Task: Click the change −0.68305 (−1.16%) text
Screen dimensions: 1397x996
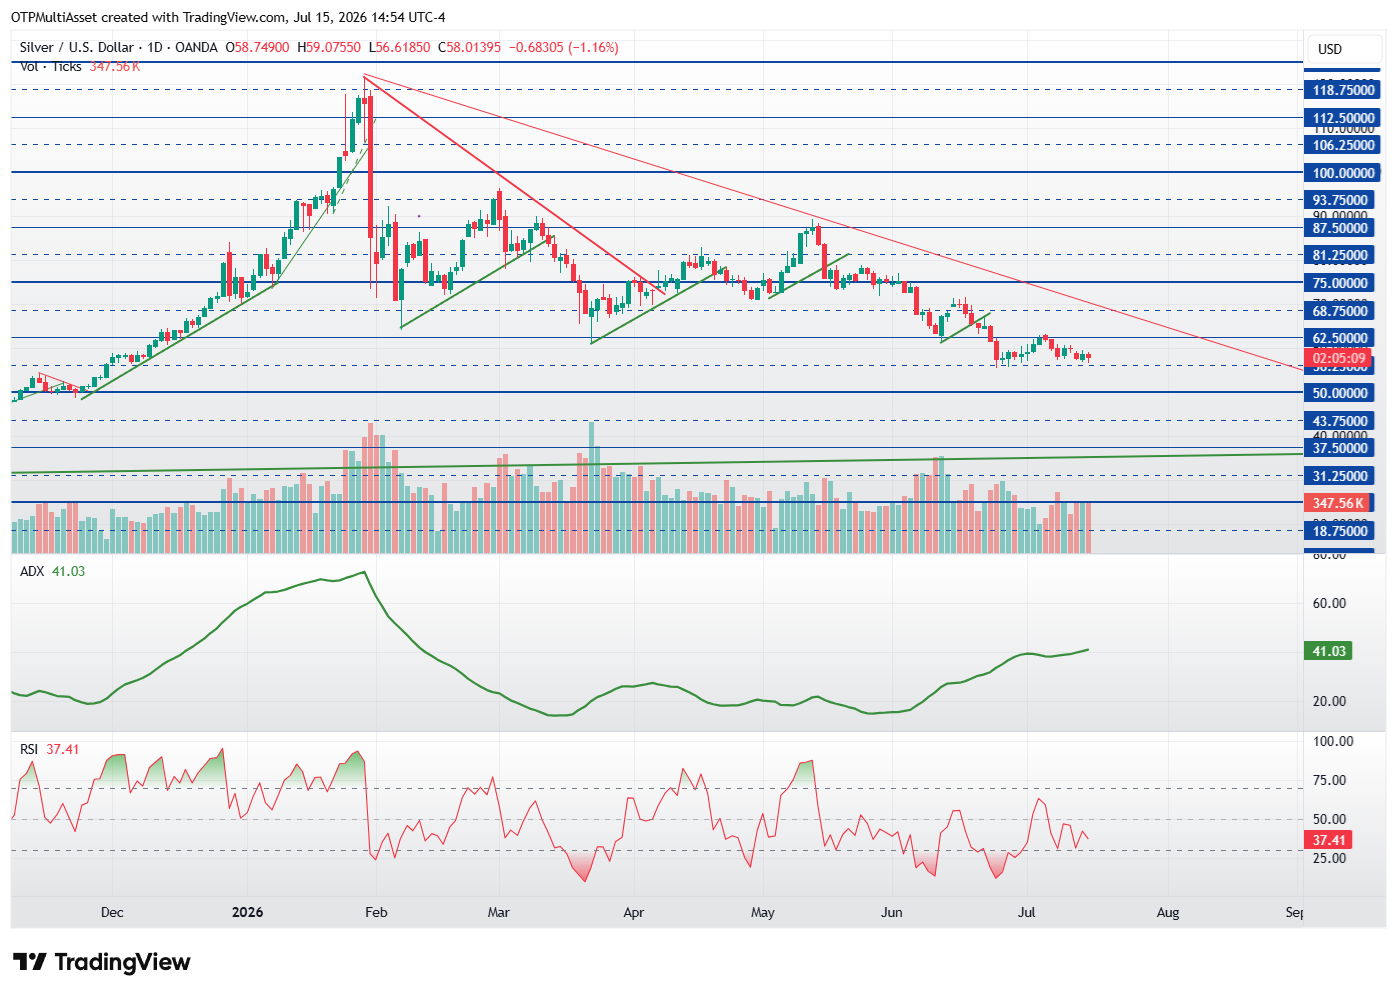Action: point(564,47)
